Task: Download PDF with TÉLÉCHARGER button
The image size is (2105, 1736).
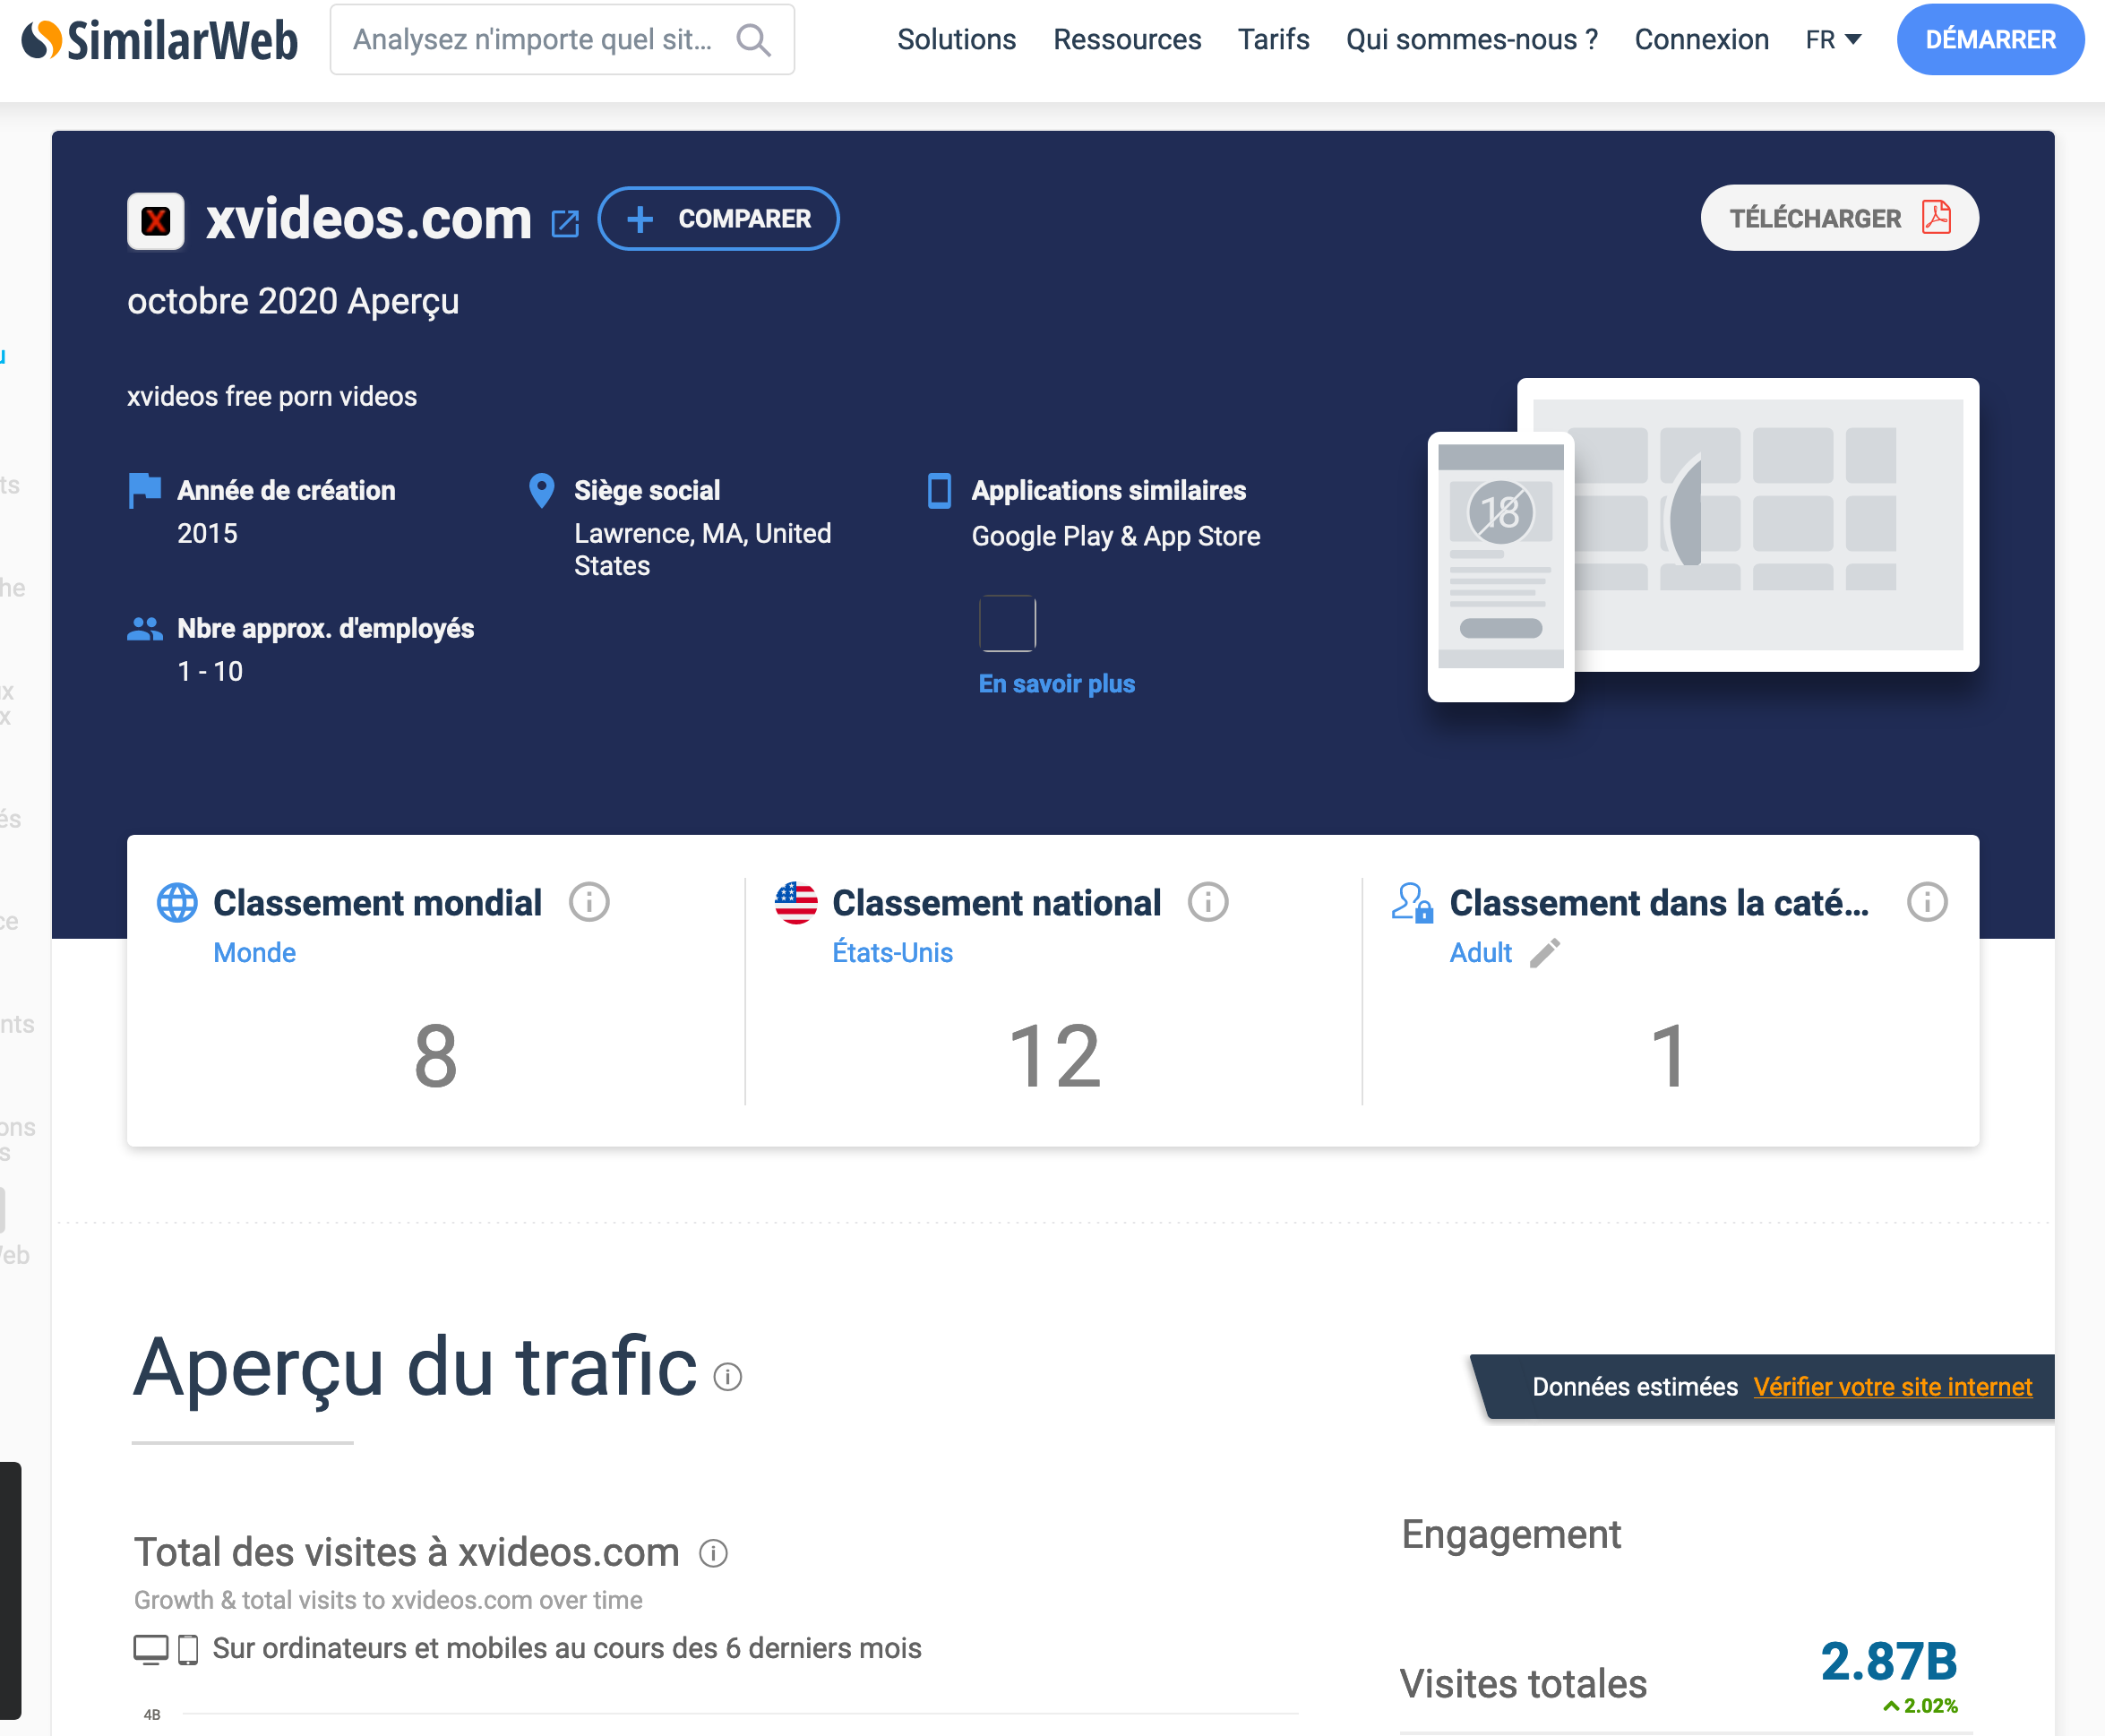Action: [1838, 218]
